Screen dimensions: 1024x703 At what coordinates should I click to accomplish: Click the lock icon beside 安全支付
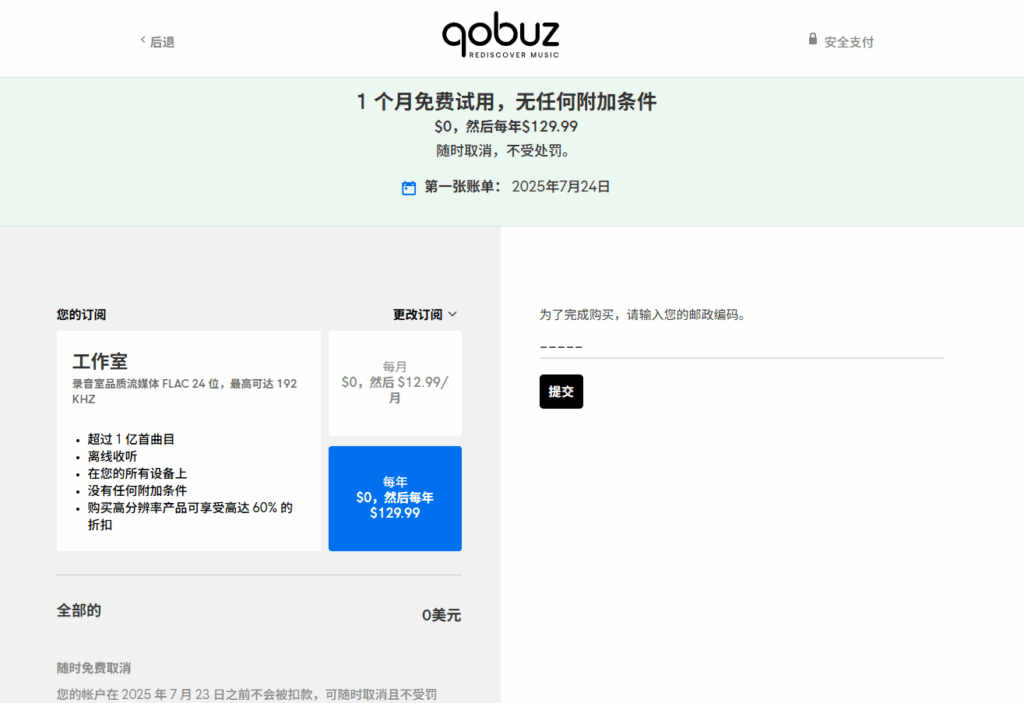coord(812,39)
